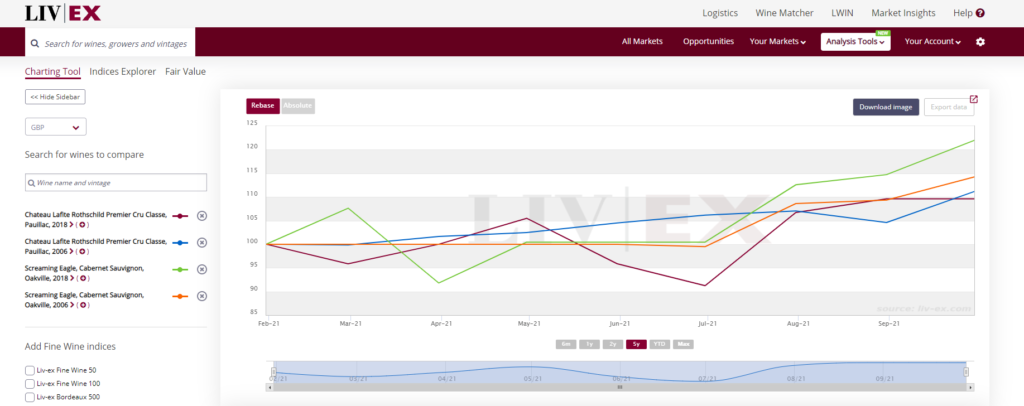The width and height of the screenshot is (1024, 406).
Task: Remove Screaming Eagle 2006 from chart
Action: point(202,296)
